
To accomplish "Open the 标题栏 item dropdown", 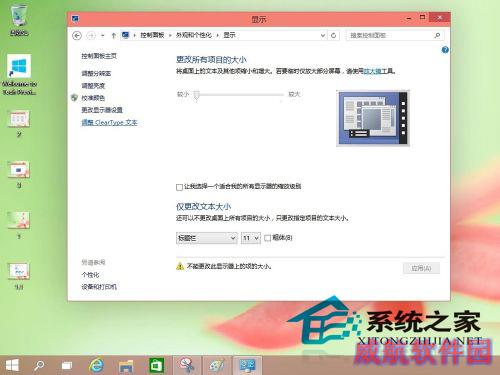I will click(207, 238).
